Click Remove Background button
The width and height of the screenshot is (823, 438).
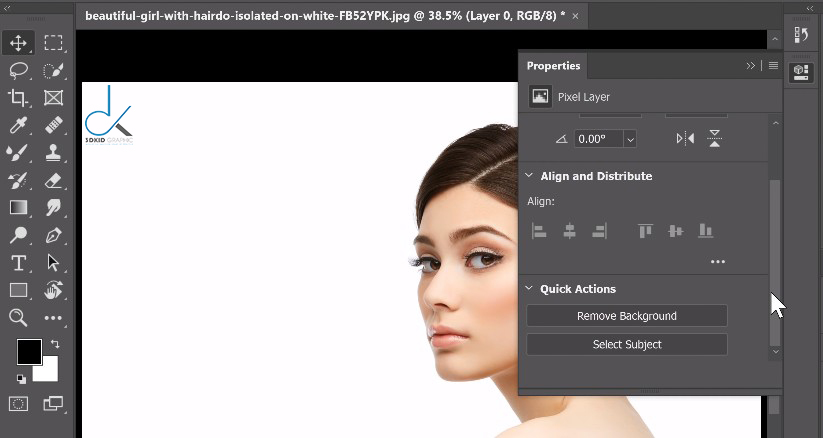click(627, 316)
